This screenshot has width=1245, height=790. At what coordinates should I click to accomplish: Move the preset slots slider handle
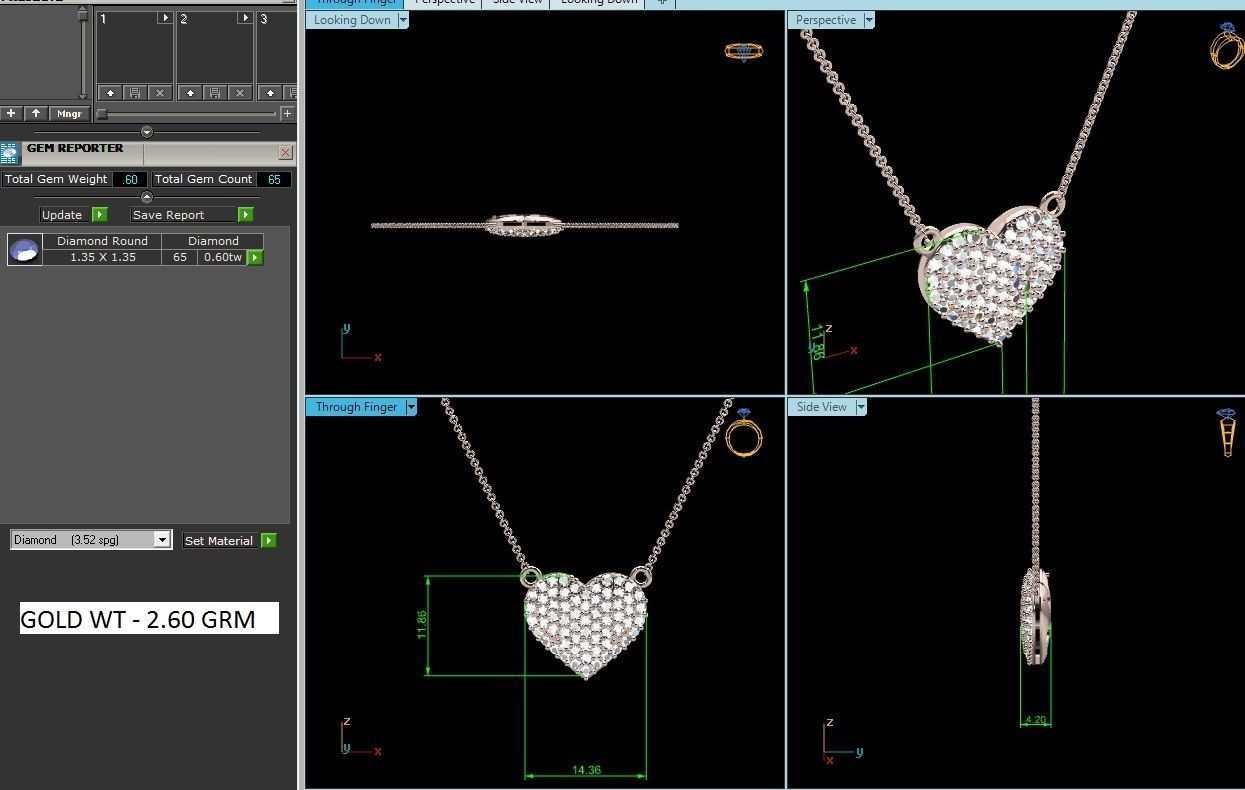tap(101, 114)
